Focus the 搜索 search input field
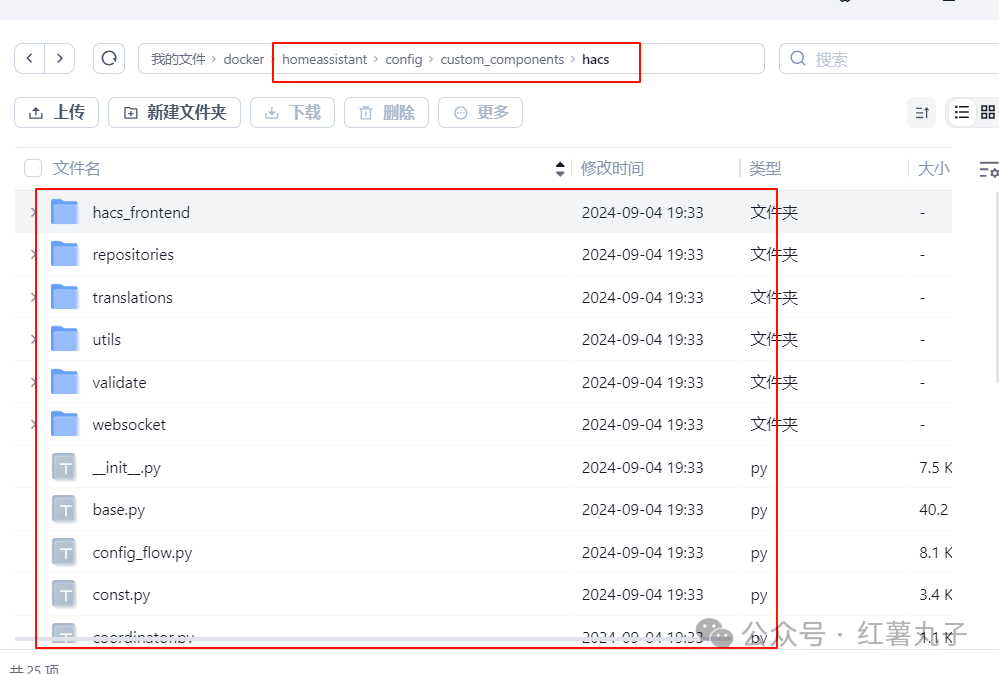The image size is (999, 674). (x=889, y=59)
